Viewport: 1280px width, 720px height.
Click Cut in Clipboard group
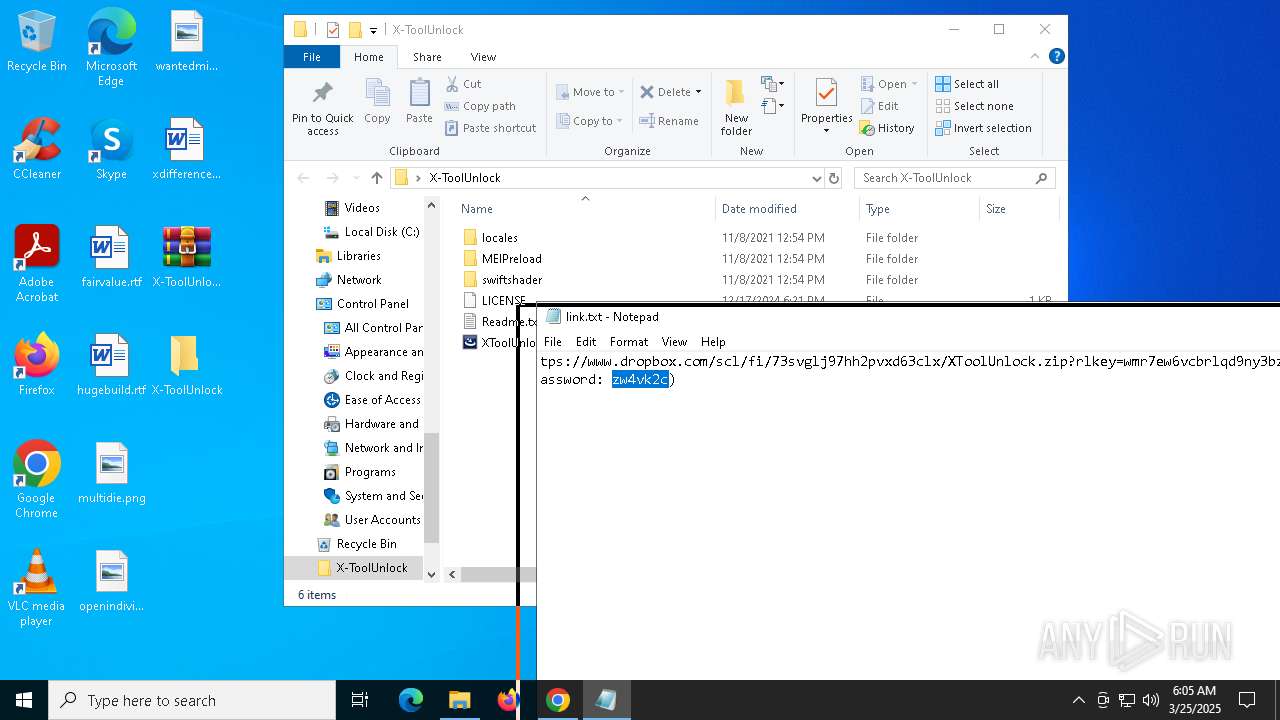tap(463, 84)
